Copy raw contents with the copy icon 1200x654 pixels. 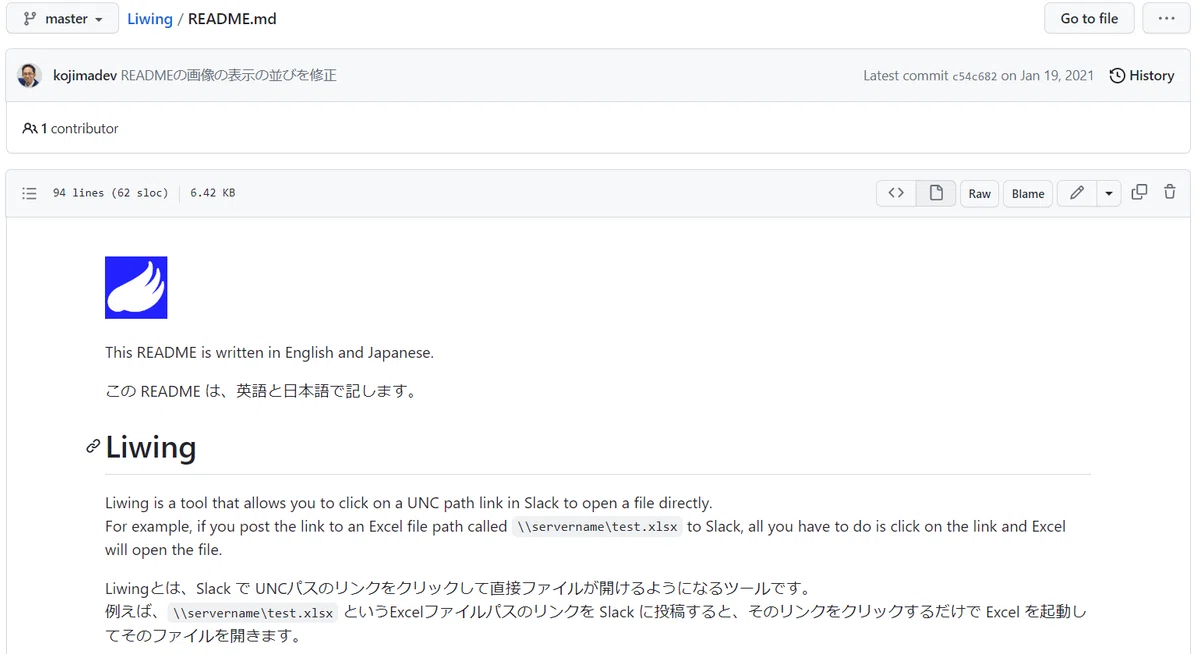[x=1139, y=192]
